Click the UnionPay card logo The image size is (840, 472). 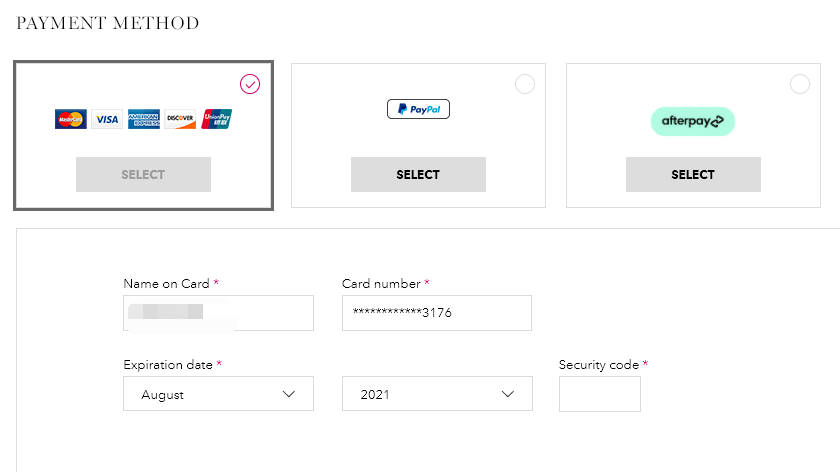tap(216, 119)
